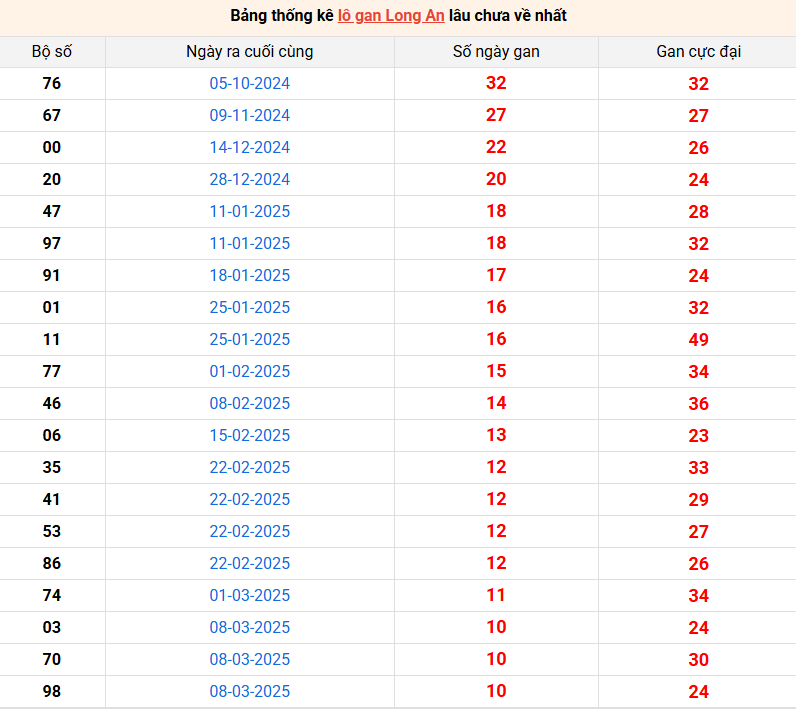The height and width of the screenshot is (712, 796).
Task: Click the date 05-10-2024 link
Action: click(250, 83)
